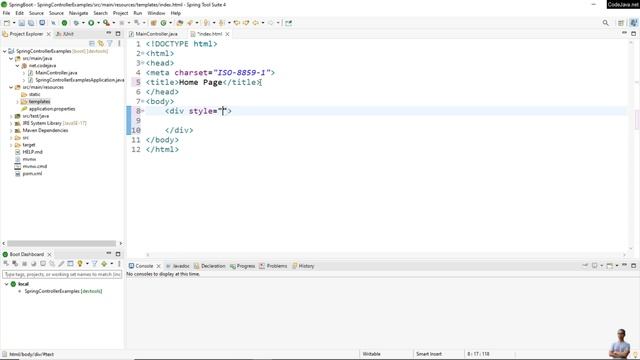Open the lightbulb dropdown arrow in Boot Dashboard
The height and width of the screenshot is (360, 640).
[87, 264]
